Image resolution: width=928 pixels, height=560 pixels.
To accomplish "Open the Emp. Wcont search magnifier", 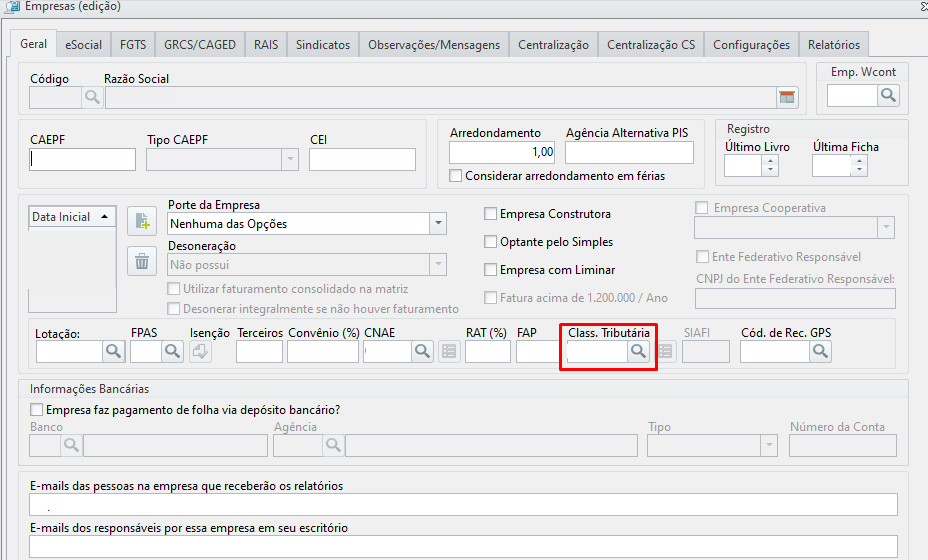I will (x=888, y=95).
